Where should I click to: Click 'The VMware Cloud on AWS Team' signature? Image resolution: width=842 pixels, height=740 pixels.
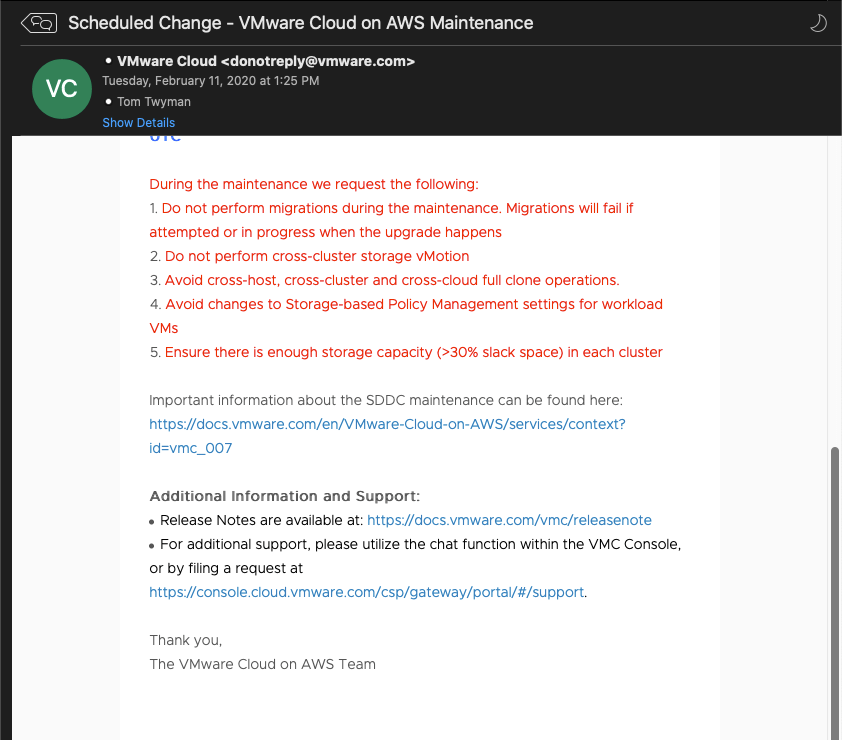pyautogui.click(x=262, y=664)
